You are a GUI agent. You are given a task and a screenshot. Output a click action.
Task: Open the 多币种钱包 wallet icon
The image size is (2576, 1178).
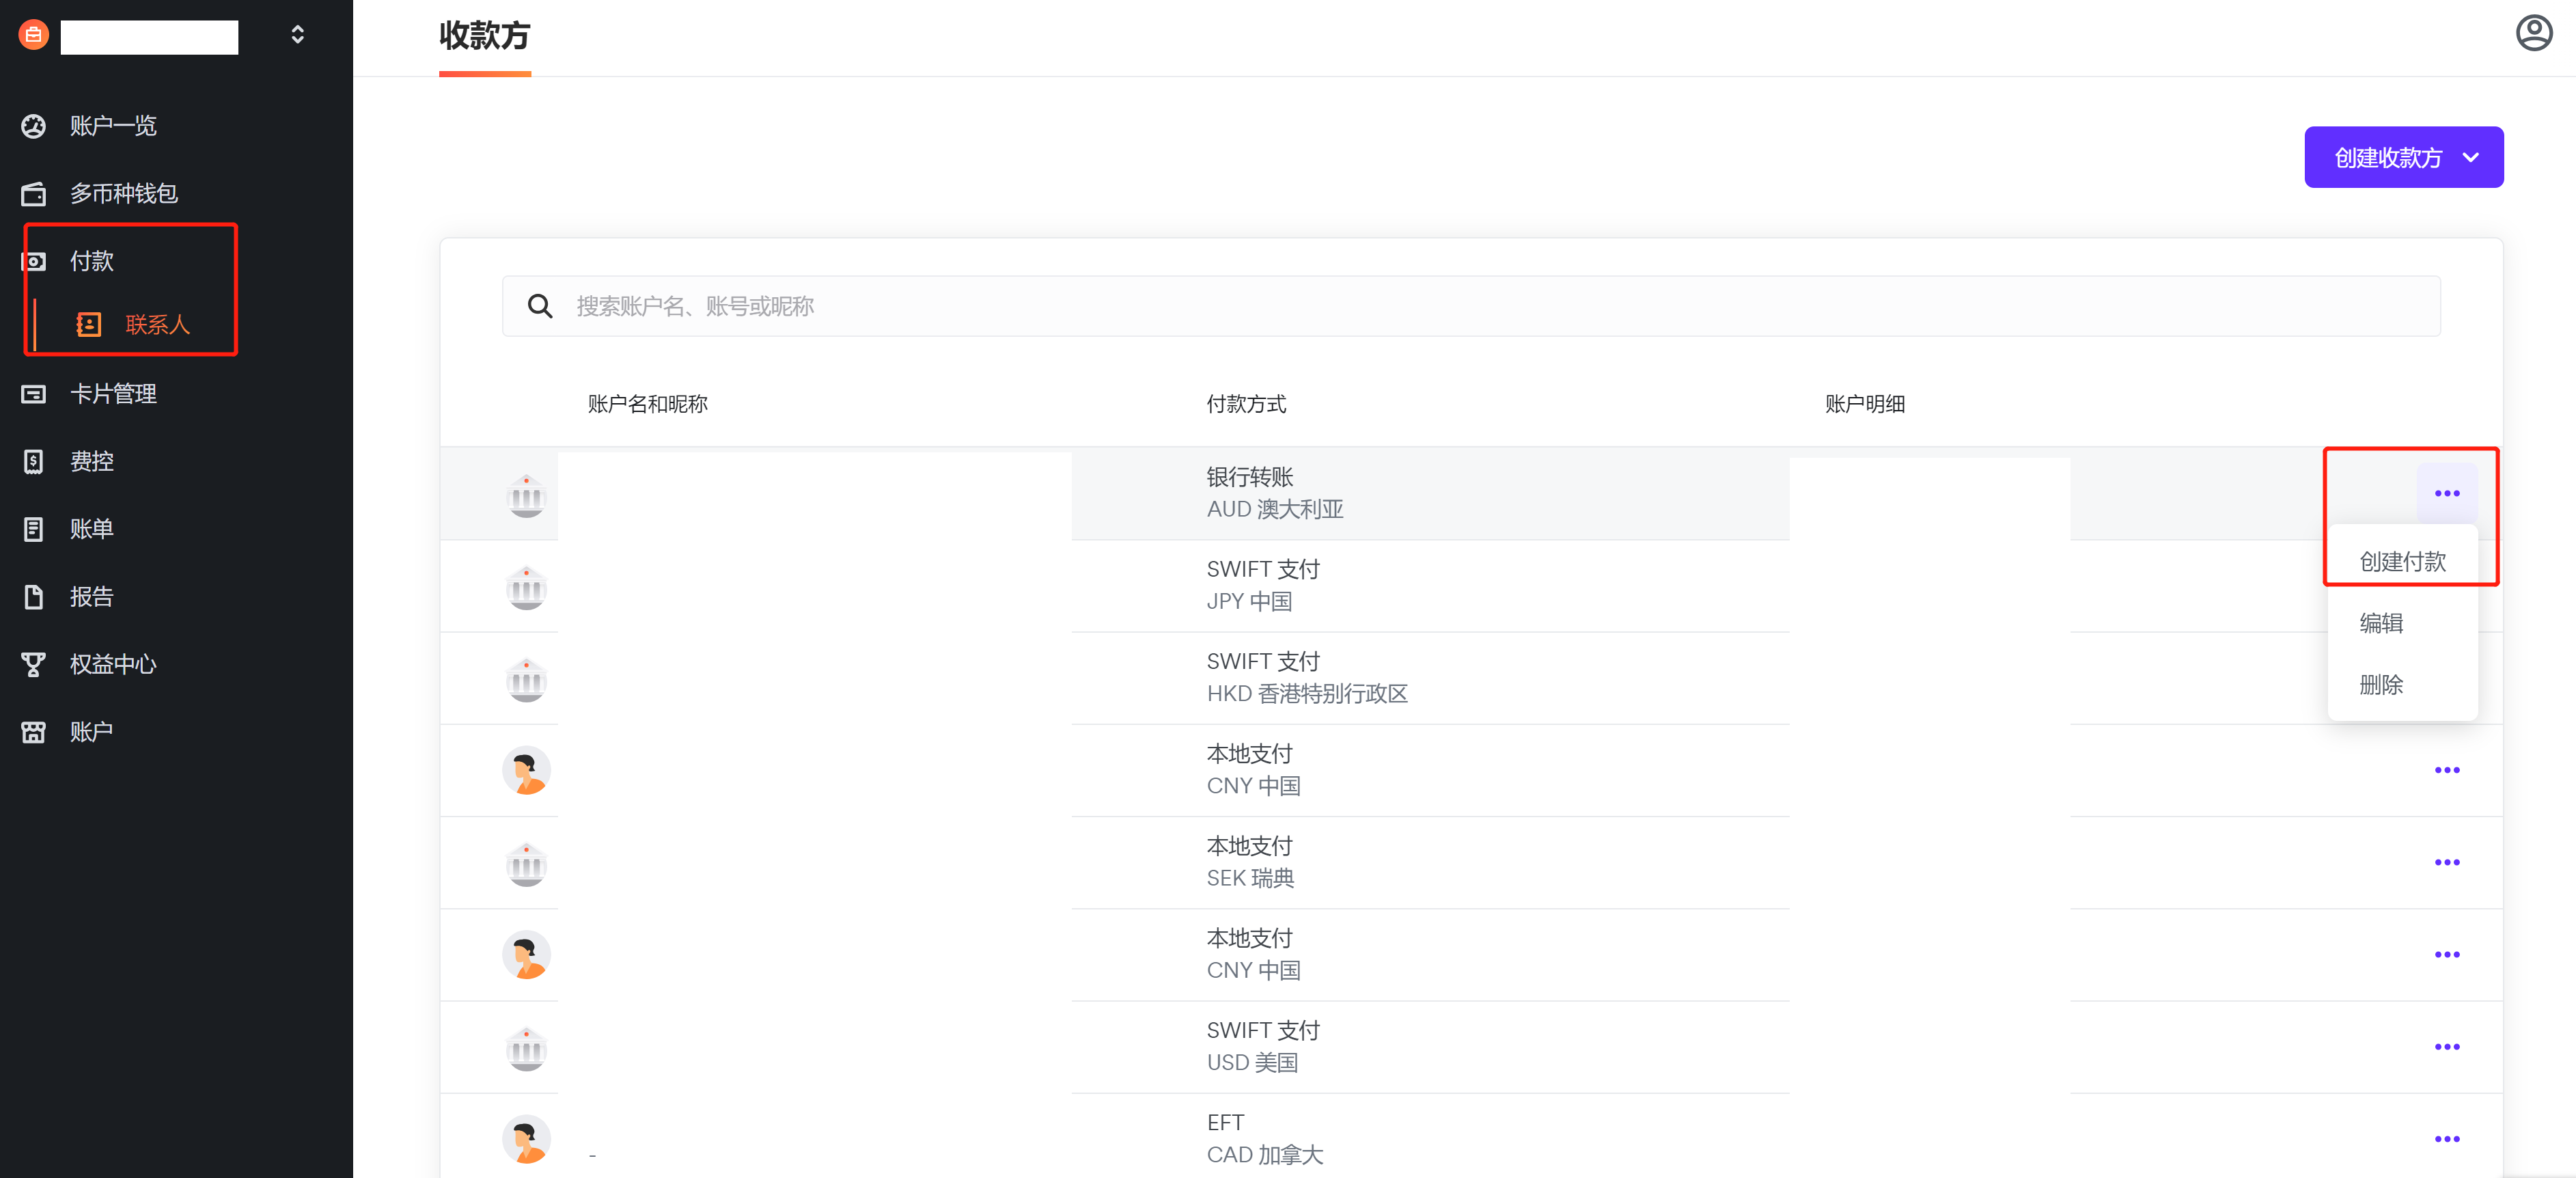point(33,194)
